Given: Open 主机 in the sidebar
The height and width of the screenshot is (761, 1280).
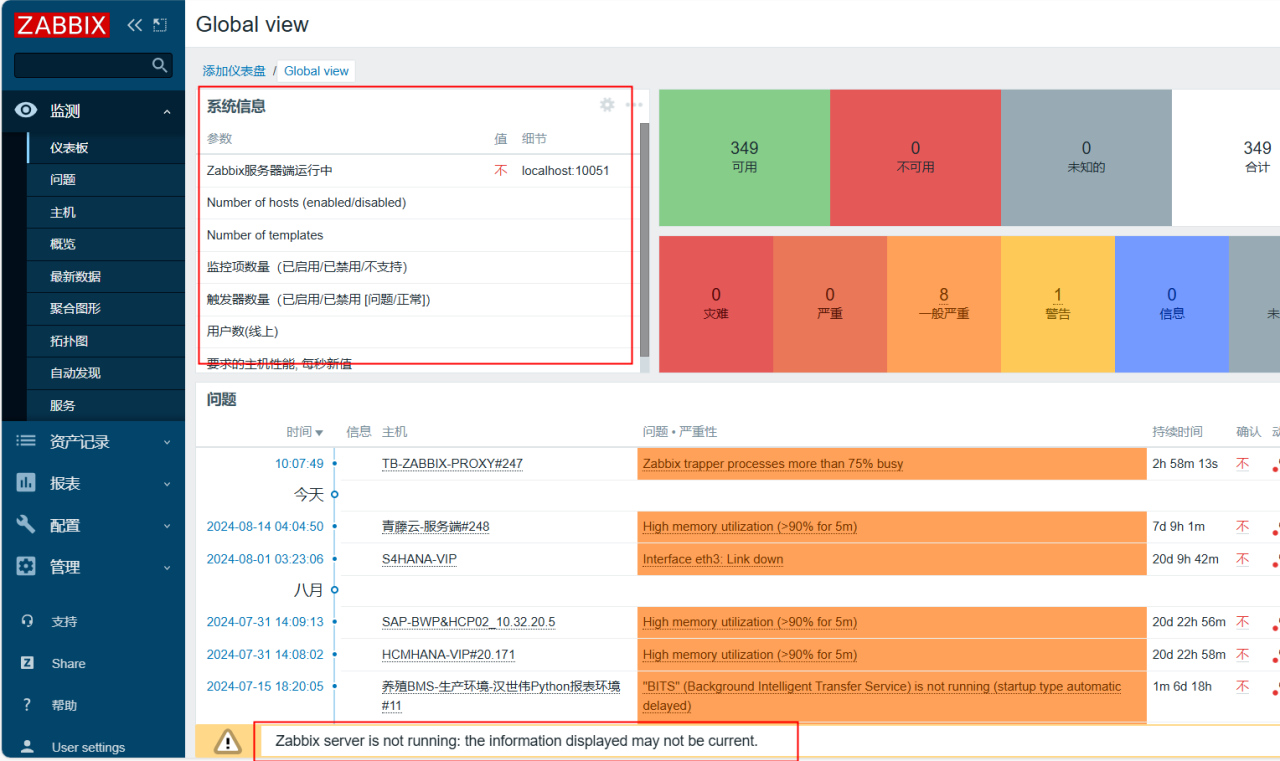Looking at the screenshot, I should 63,212.
